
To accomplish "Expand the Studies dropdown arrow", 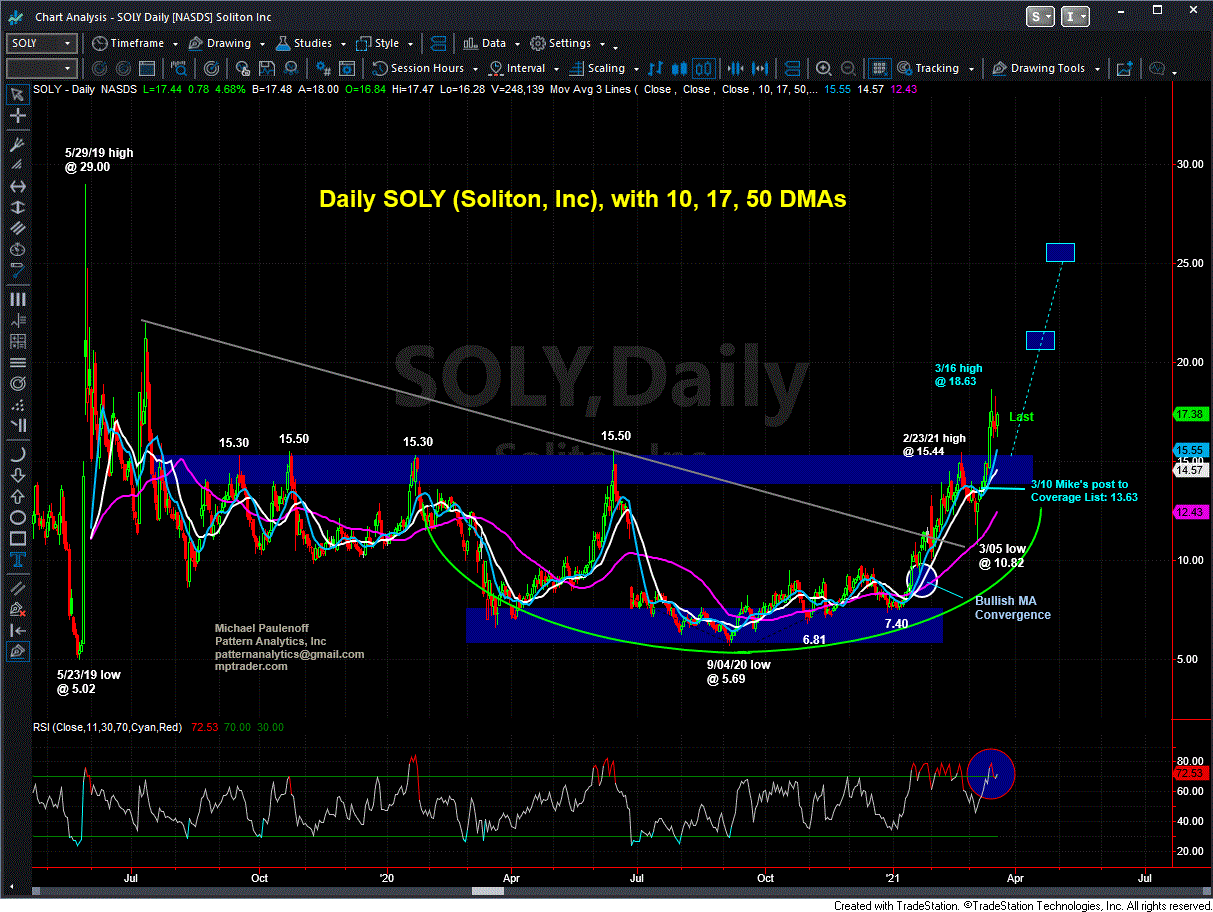I will pos(343,44).
